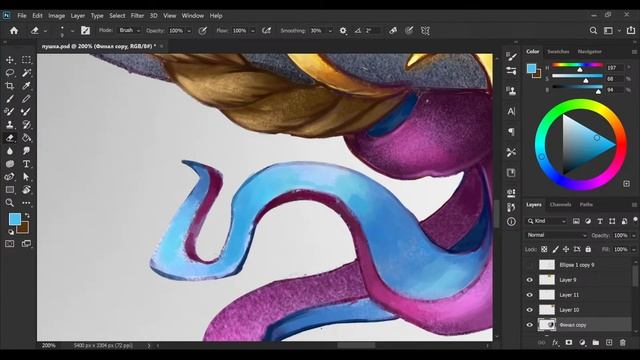Open the layer blend mode Normal dropdown
The height and width of the screenshot is (360, 640).
coord(556,235)
